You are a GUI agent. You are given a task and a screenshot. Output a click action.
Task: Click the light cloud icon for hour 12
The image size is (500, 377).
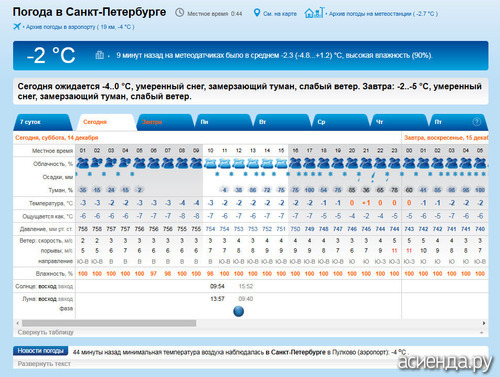[239, 163]
